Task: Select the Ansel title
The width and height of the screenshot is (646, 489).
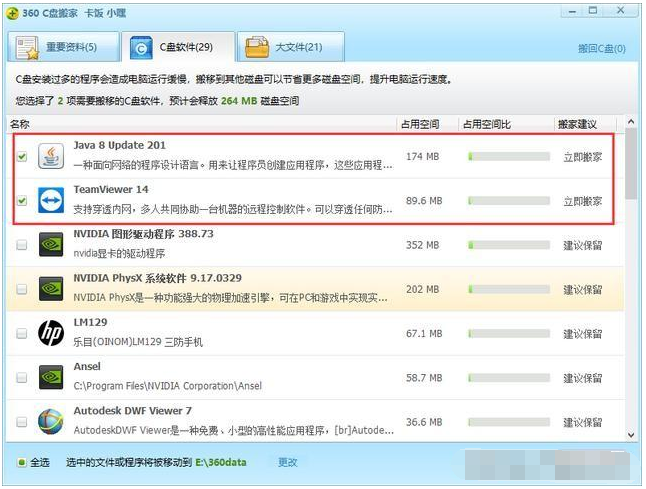Action: (87, 366)
